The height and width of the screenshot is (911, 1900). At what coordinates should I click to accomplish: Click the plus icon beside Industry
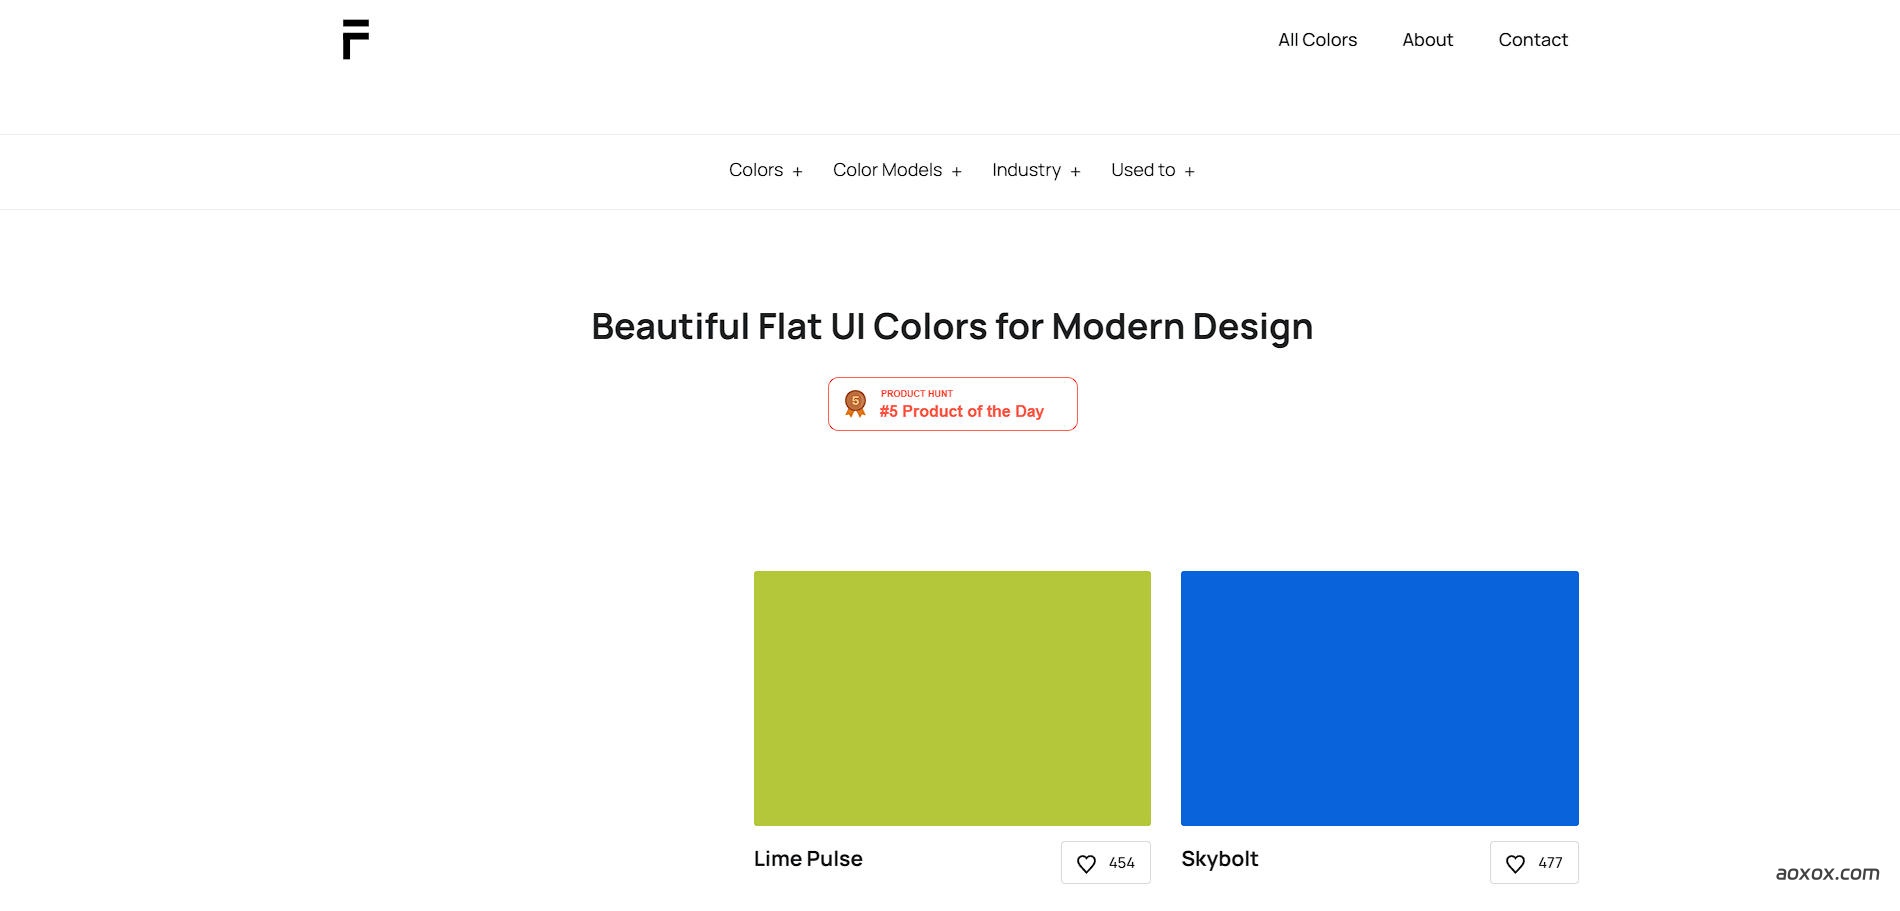coord(1075,172)
